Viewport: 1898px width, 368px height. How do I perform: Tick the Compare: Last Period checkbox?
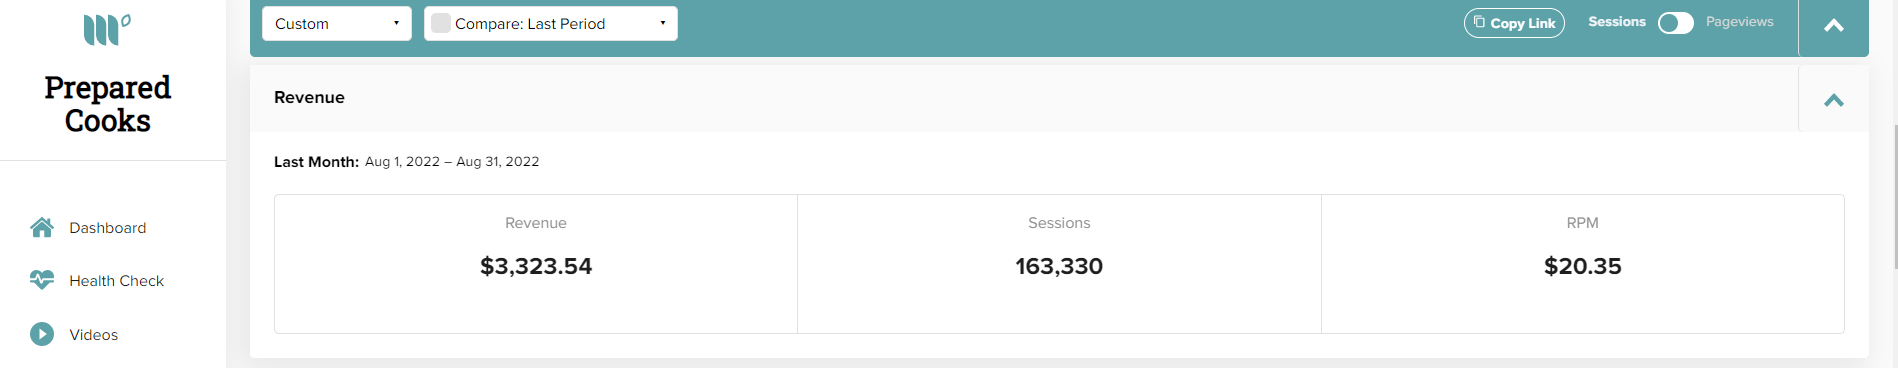coord(441,23)
